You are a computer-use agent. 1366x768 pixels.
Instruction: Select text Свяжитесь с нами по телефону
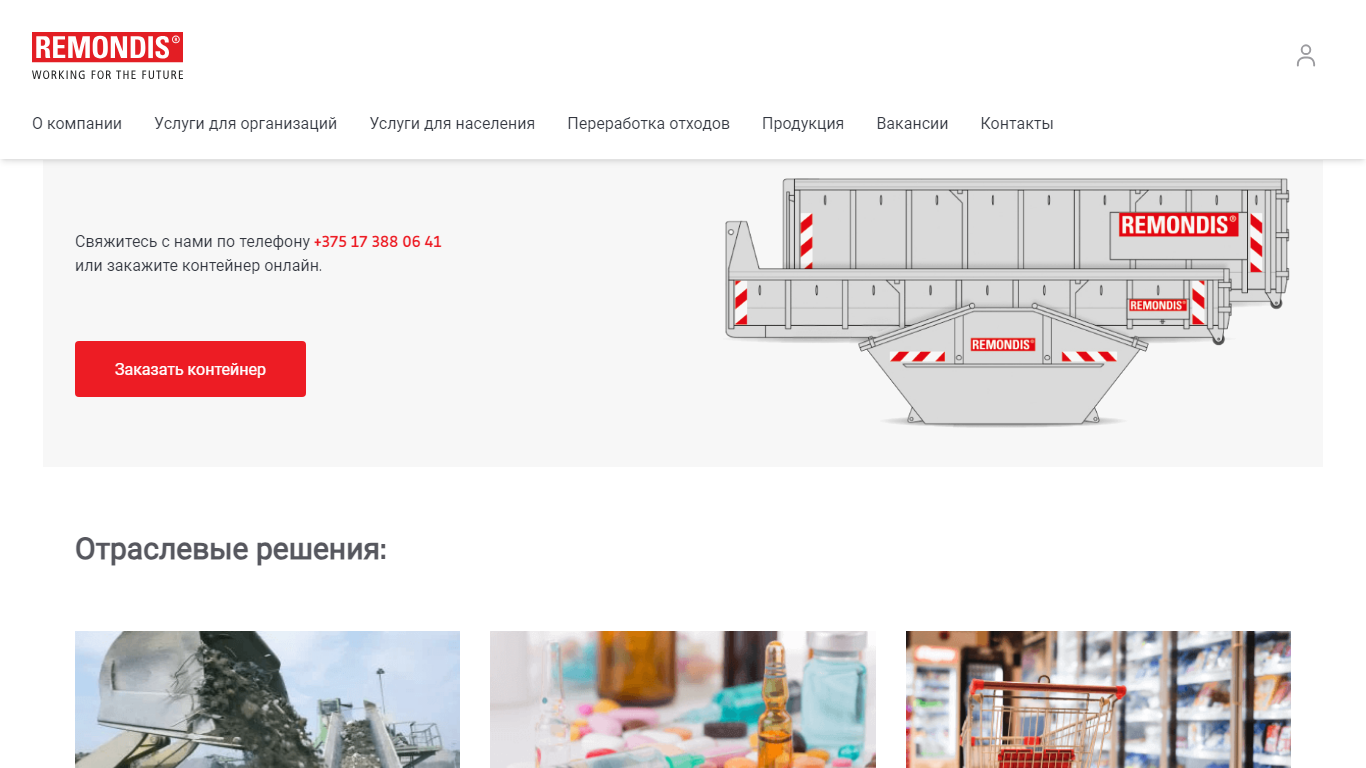point(193,242)
